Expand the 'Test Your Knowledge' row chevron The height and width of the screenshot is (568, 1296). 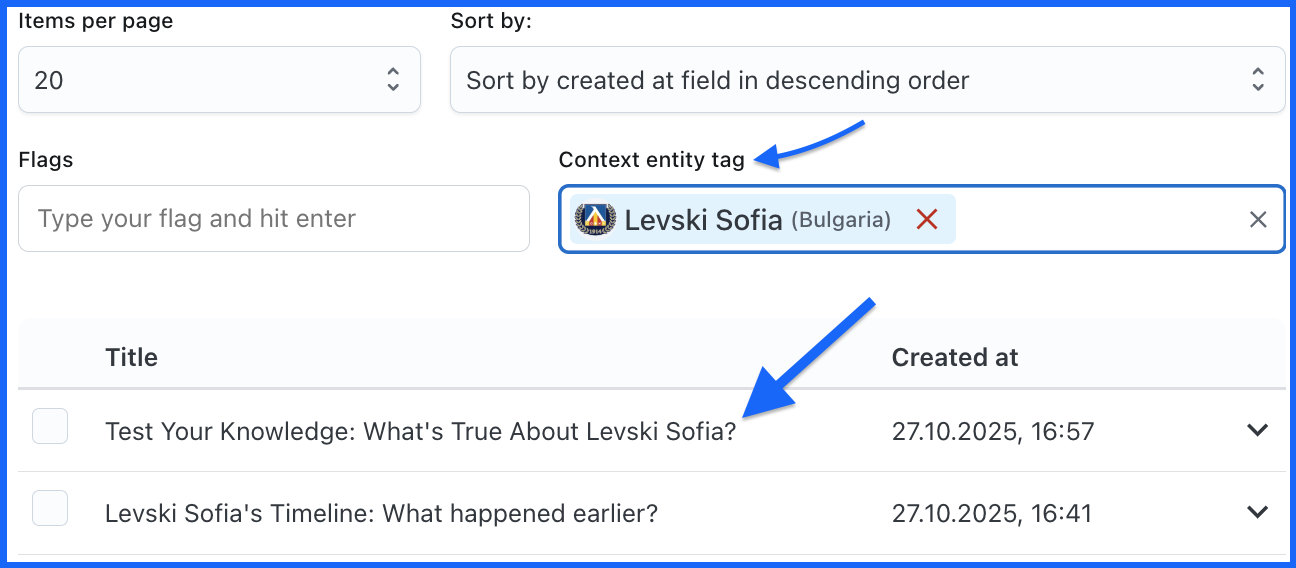pos(1257,430)
